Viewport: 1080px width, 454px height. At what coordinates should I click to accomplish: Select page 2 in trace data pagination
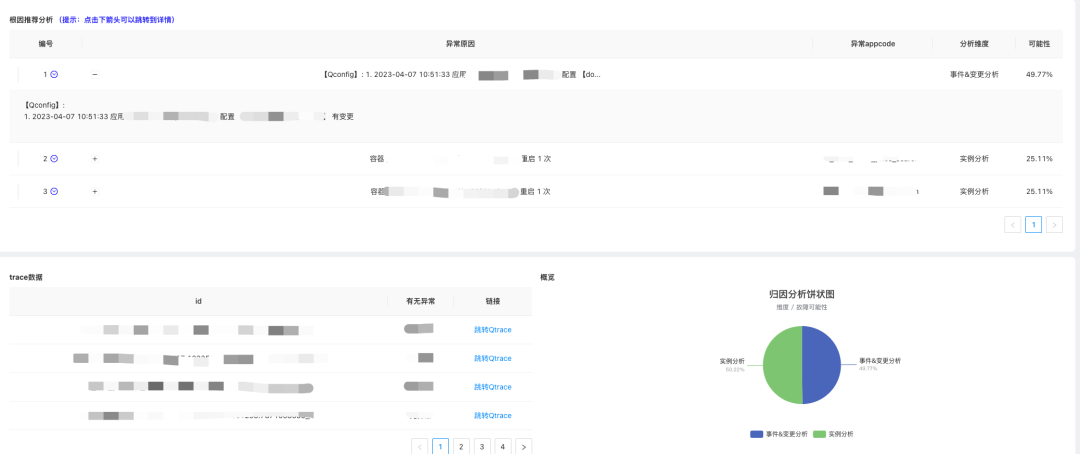(x=461, y=446)
